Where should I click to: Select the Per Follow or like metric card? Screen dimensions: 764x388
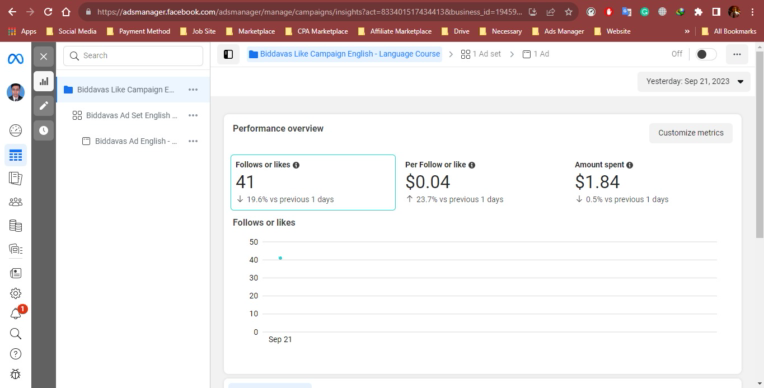[x=482, y=182]
